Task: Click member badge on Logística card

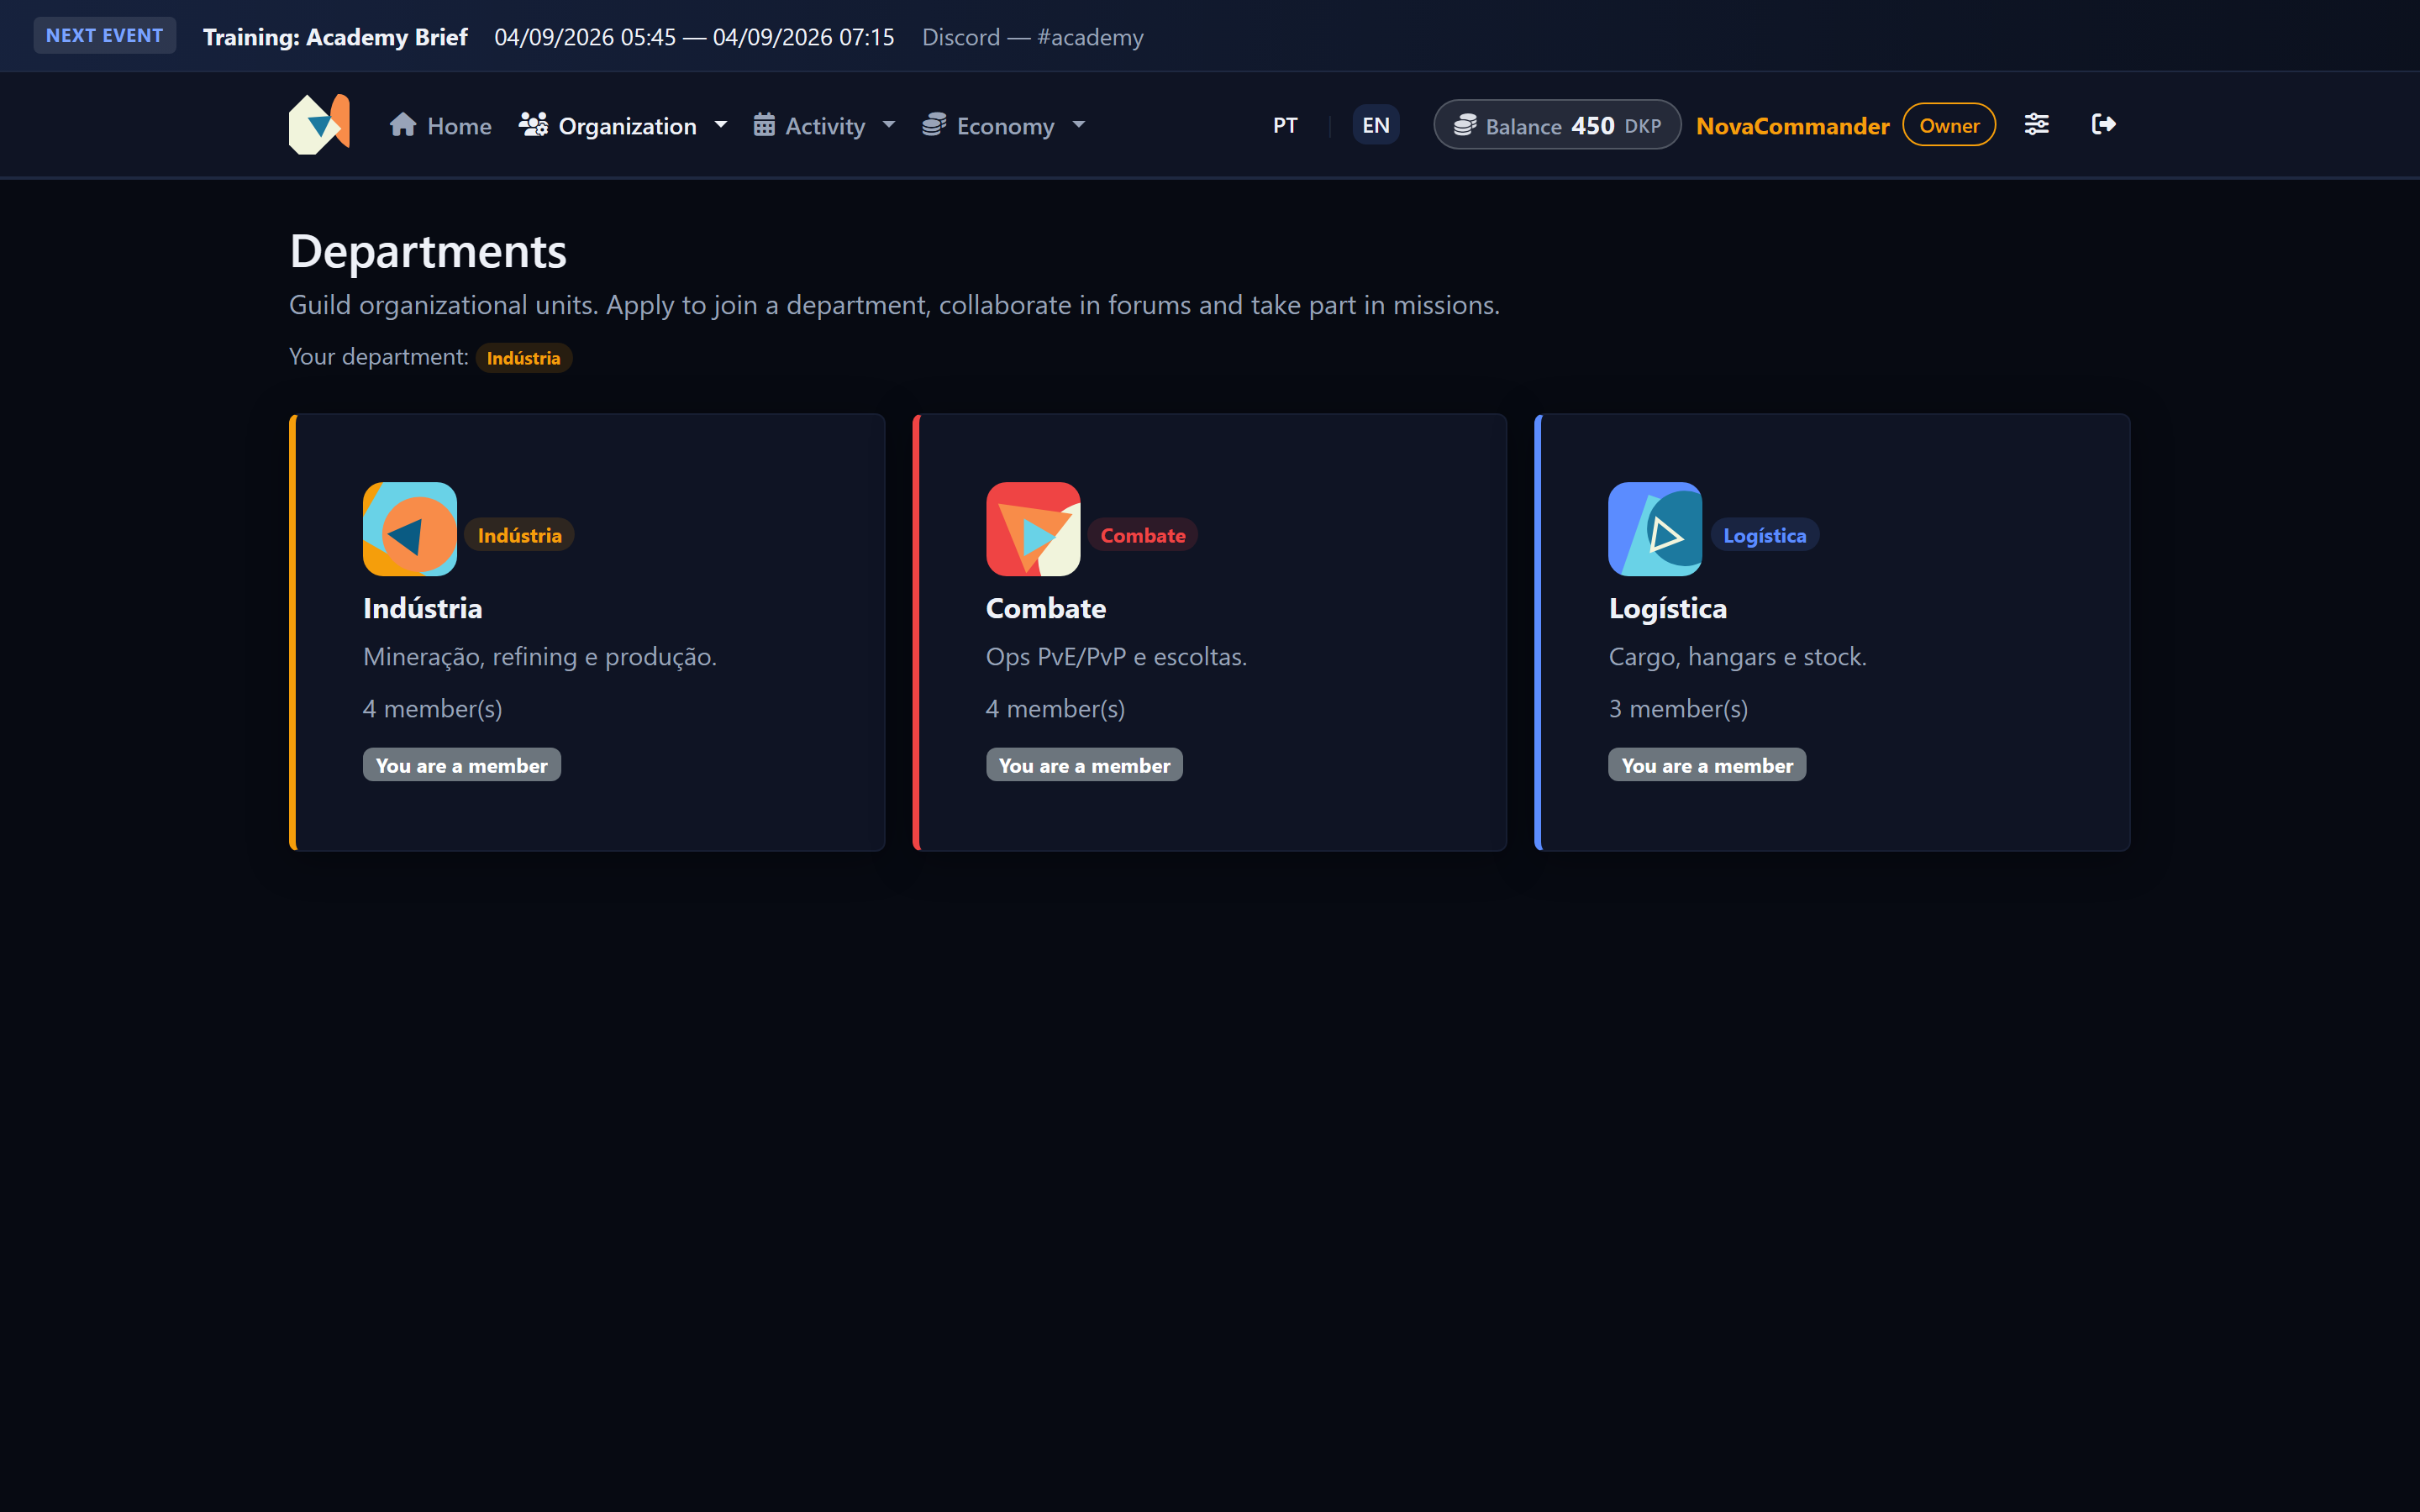Action: (1706, 765)
